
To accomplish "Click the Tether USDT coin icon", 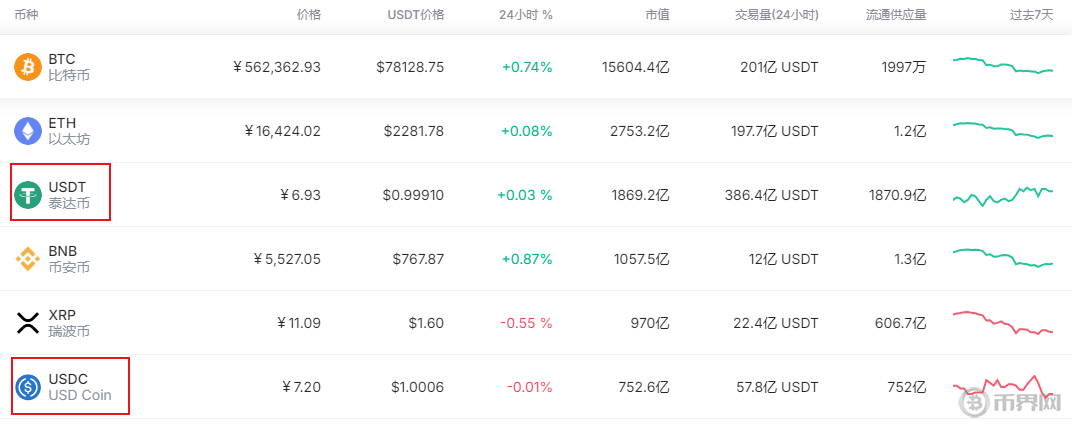I will point(27,195).
